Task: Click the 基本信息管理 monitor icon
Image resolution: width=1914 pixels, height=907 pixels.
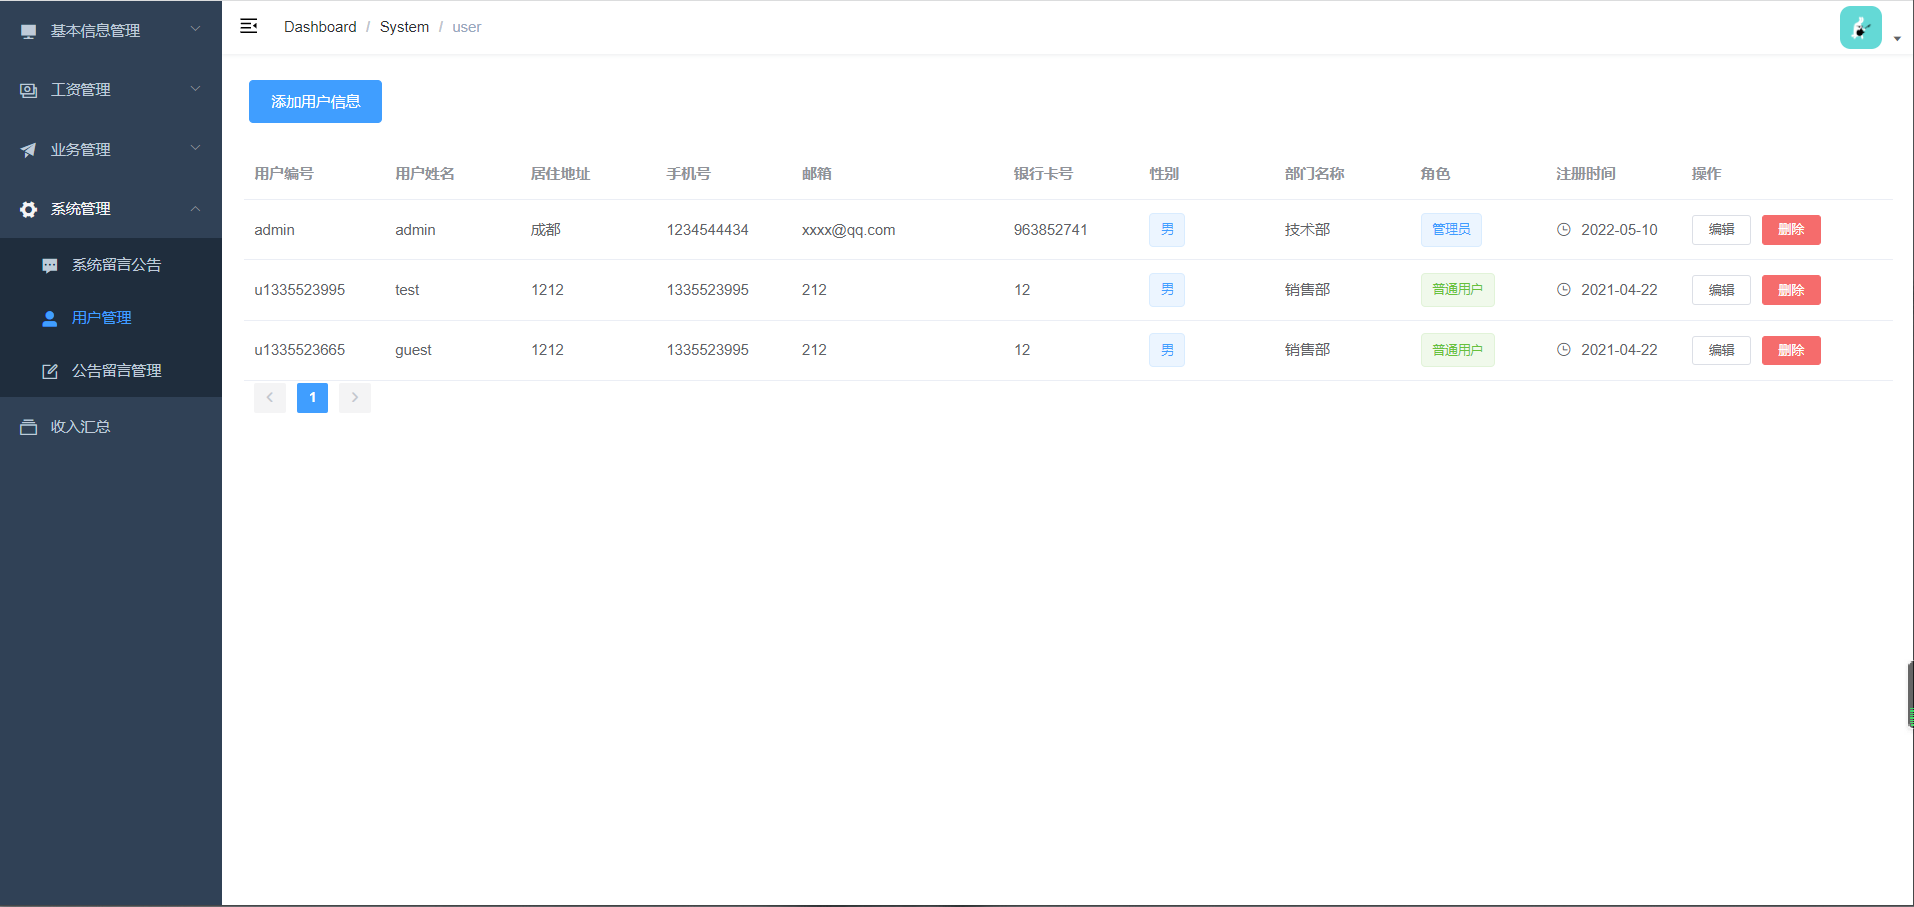Action: tap(29, 31)
